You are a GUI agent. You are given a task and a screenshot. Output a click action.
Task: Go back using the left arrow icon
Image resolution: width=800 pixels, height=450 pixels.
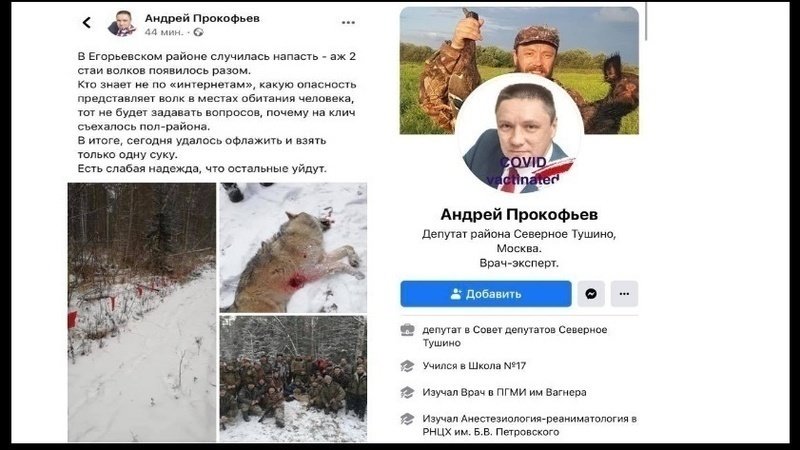pos(87,22)
